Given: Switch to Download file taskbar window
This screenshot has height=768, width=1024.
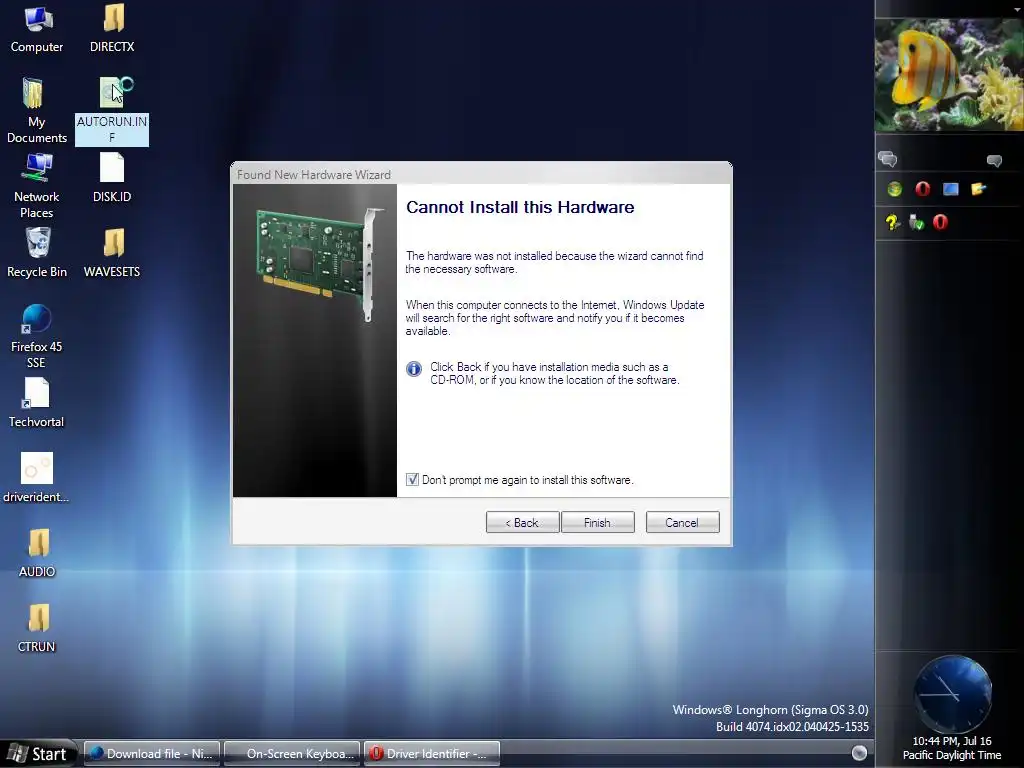Looking at the screenshot, I should click(x=152, y=754).
